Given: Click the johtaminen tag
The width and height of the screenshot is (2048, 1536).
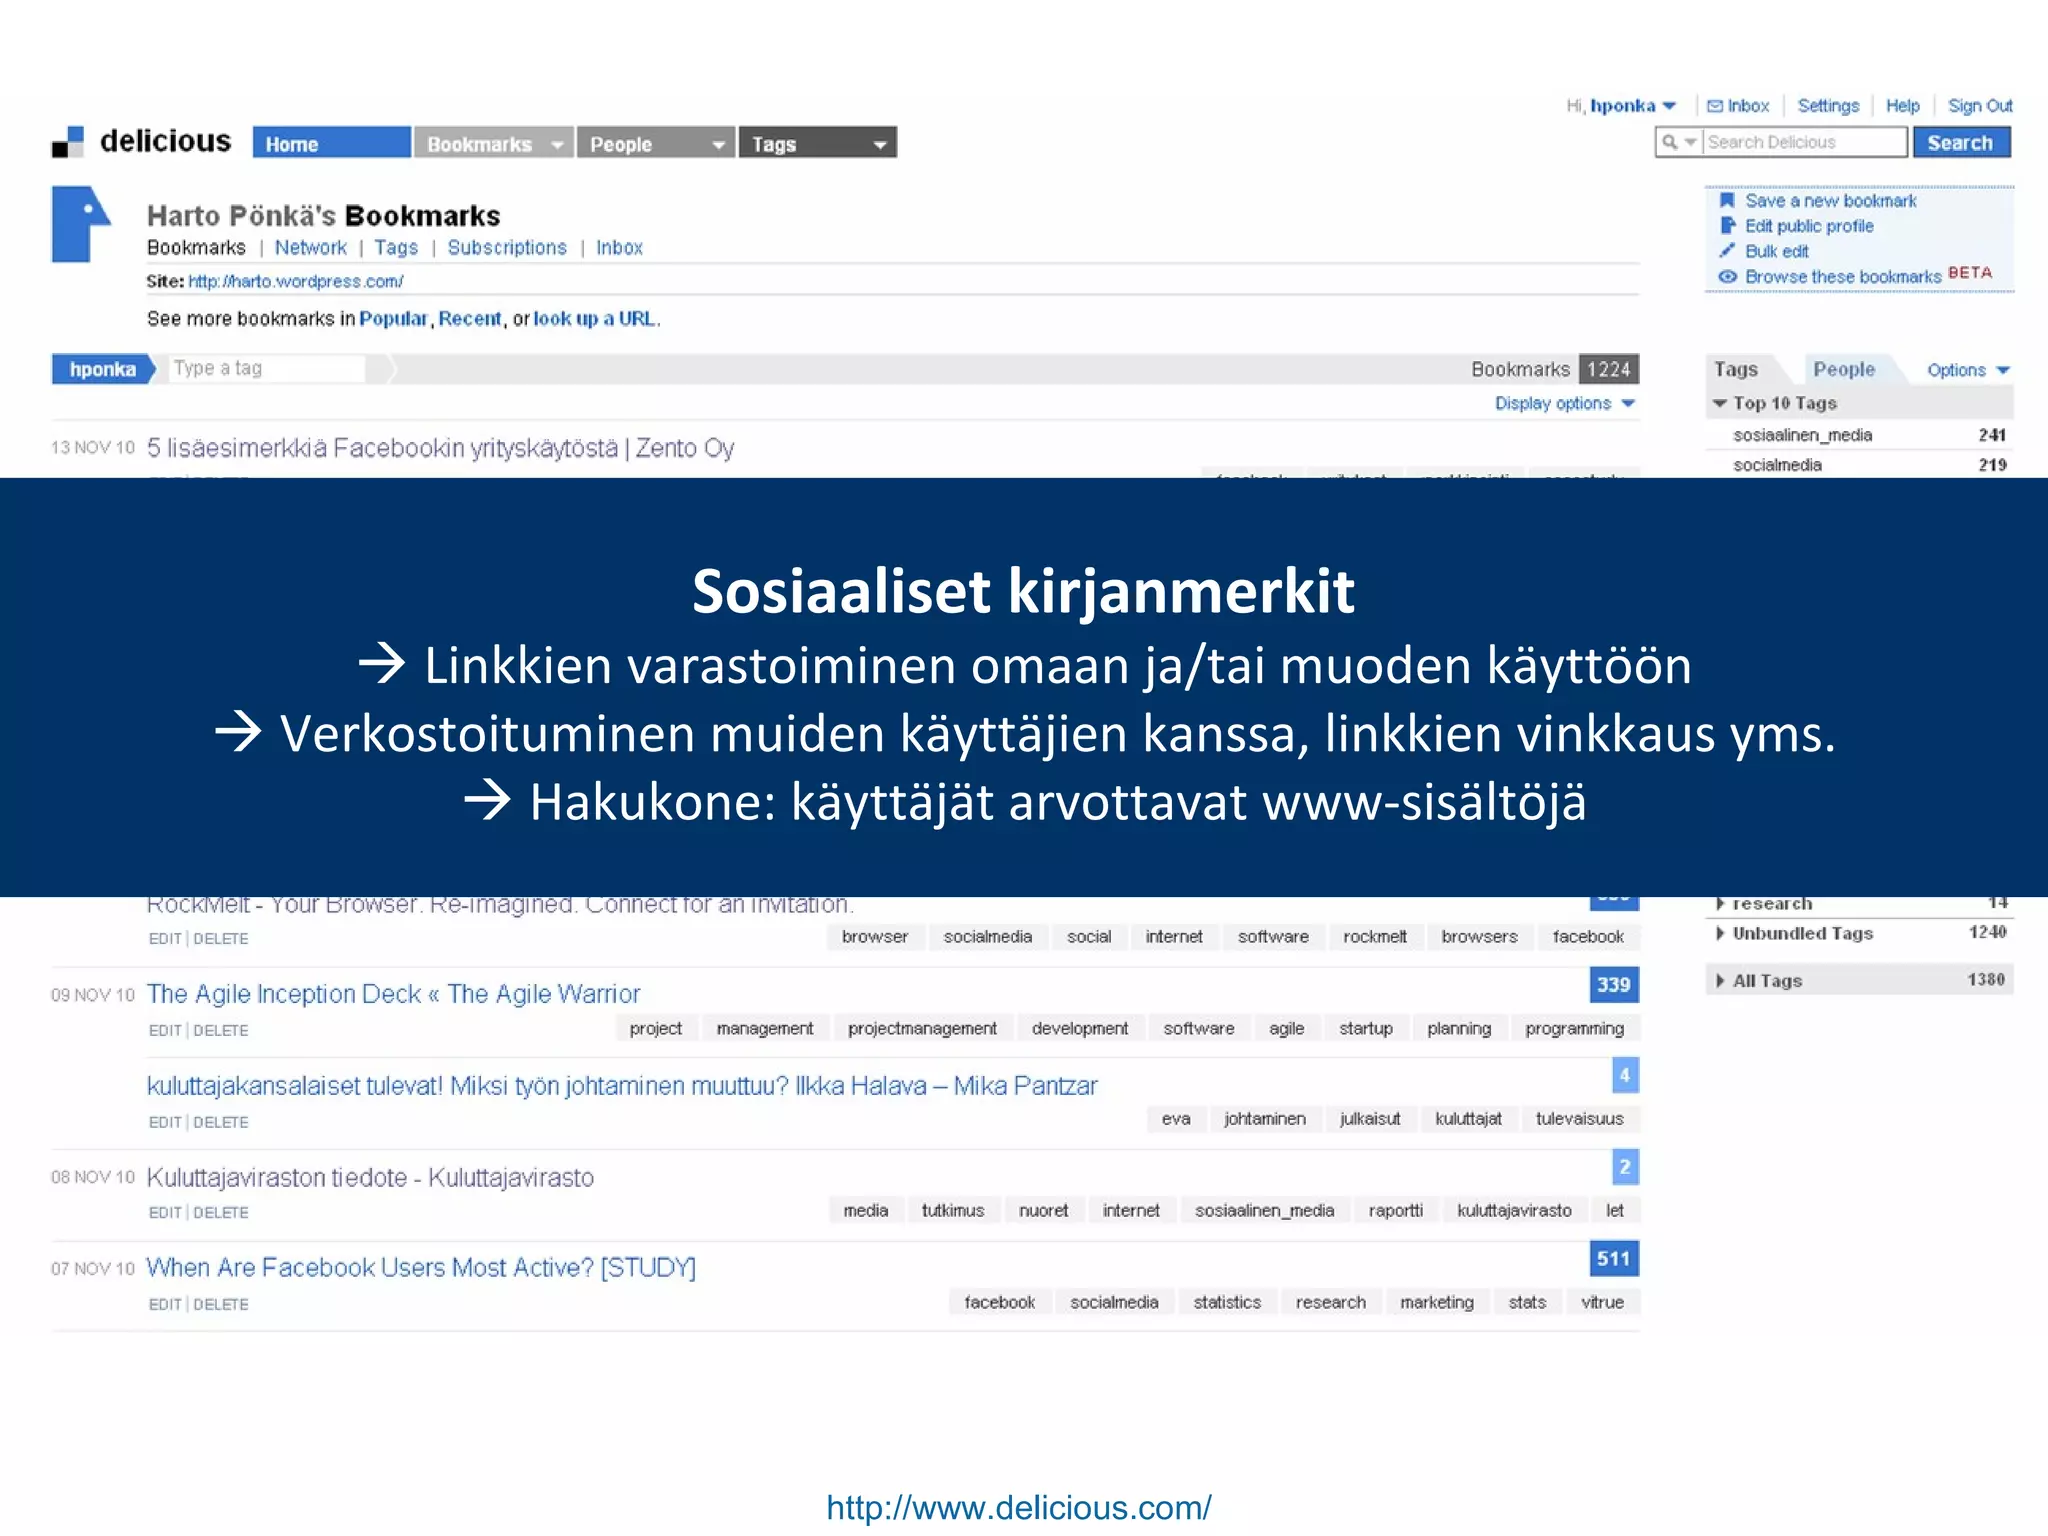Looking at the screenshot, I should click(x=1265, y=1119).
